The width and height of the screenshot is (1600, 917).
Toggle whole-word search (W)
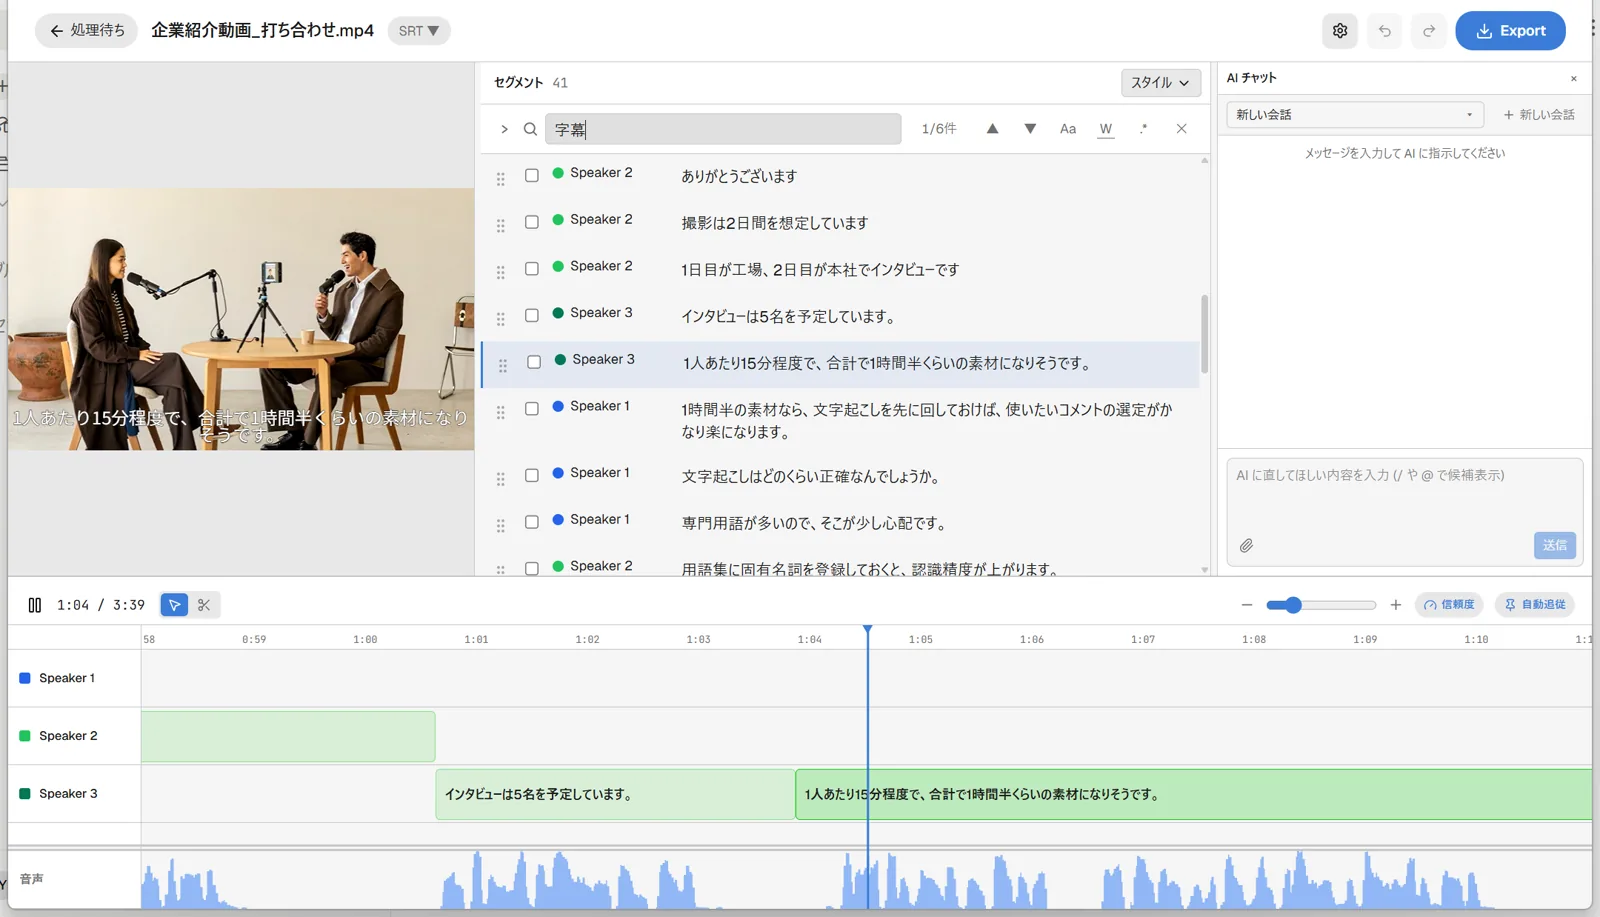pyautogui.click(x=1106, y=129)
